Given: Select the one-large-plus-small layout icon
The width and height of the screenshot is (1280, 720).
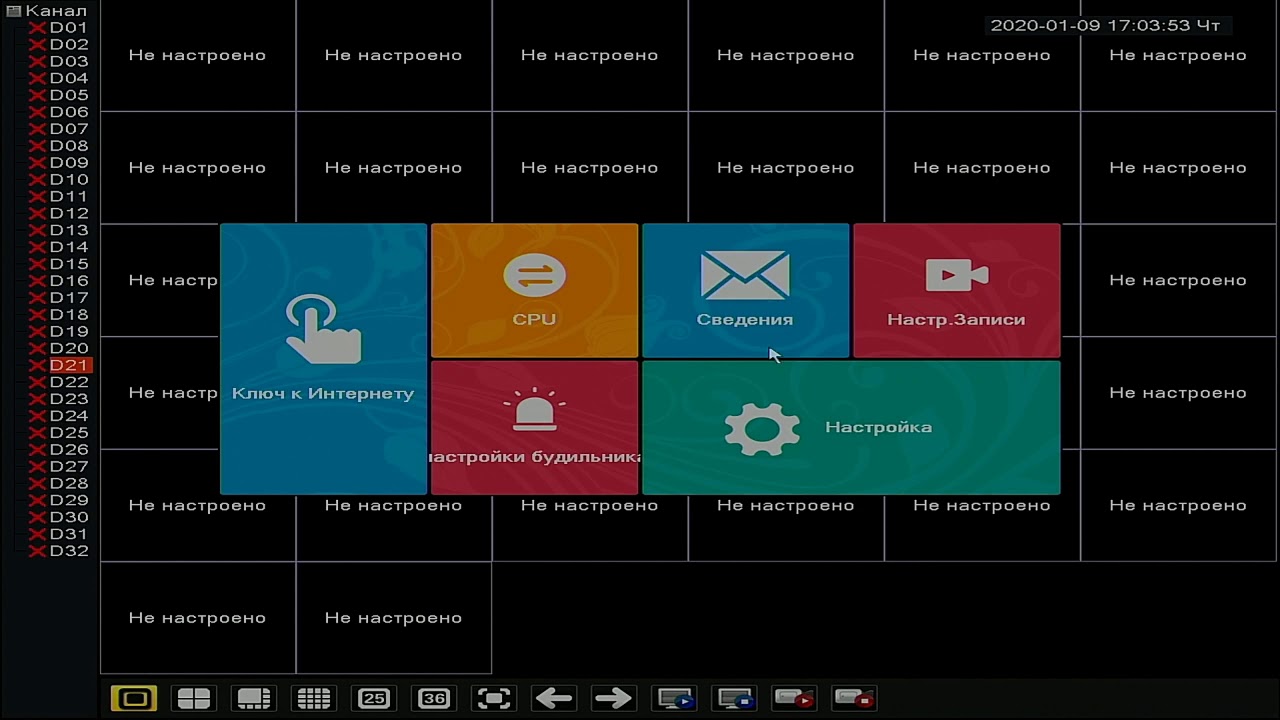Looking at the screenshot, I should pos(254,698).
